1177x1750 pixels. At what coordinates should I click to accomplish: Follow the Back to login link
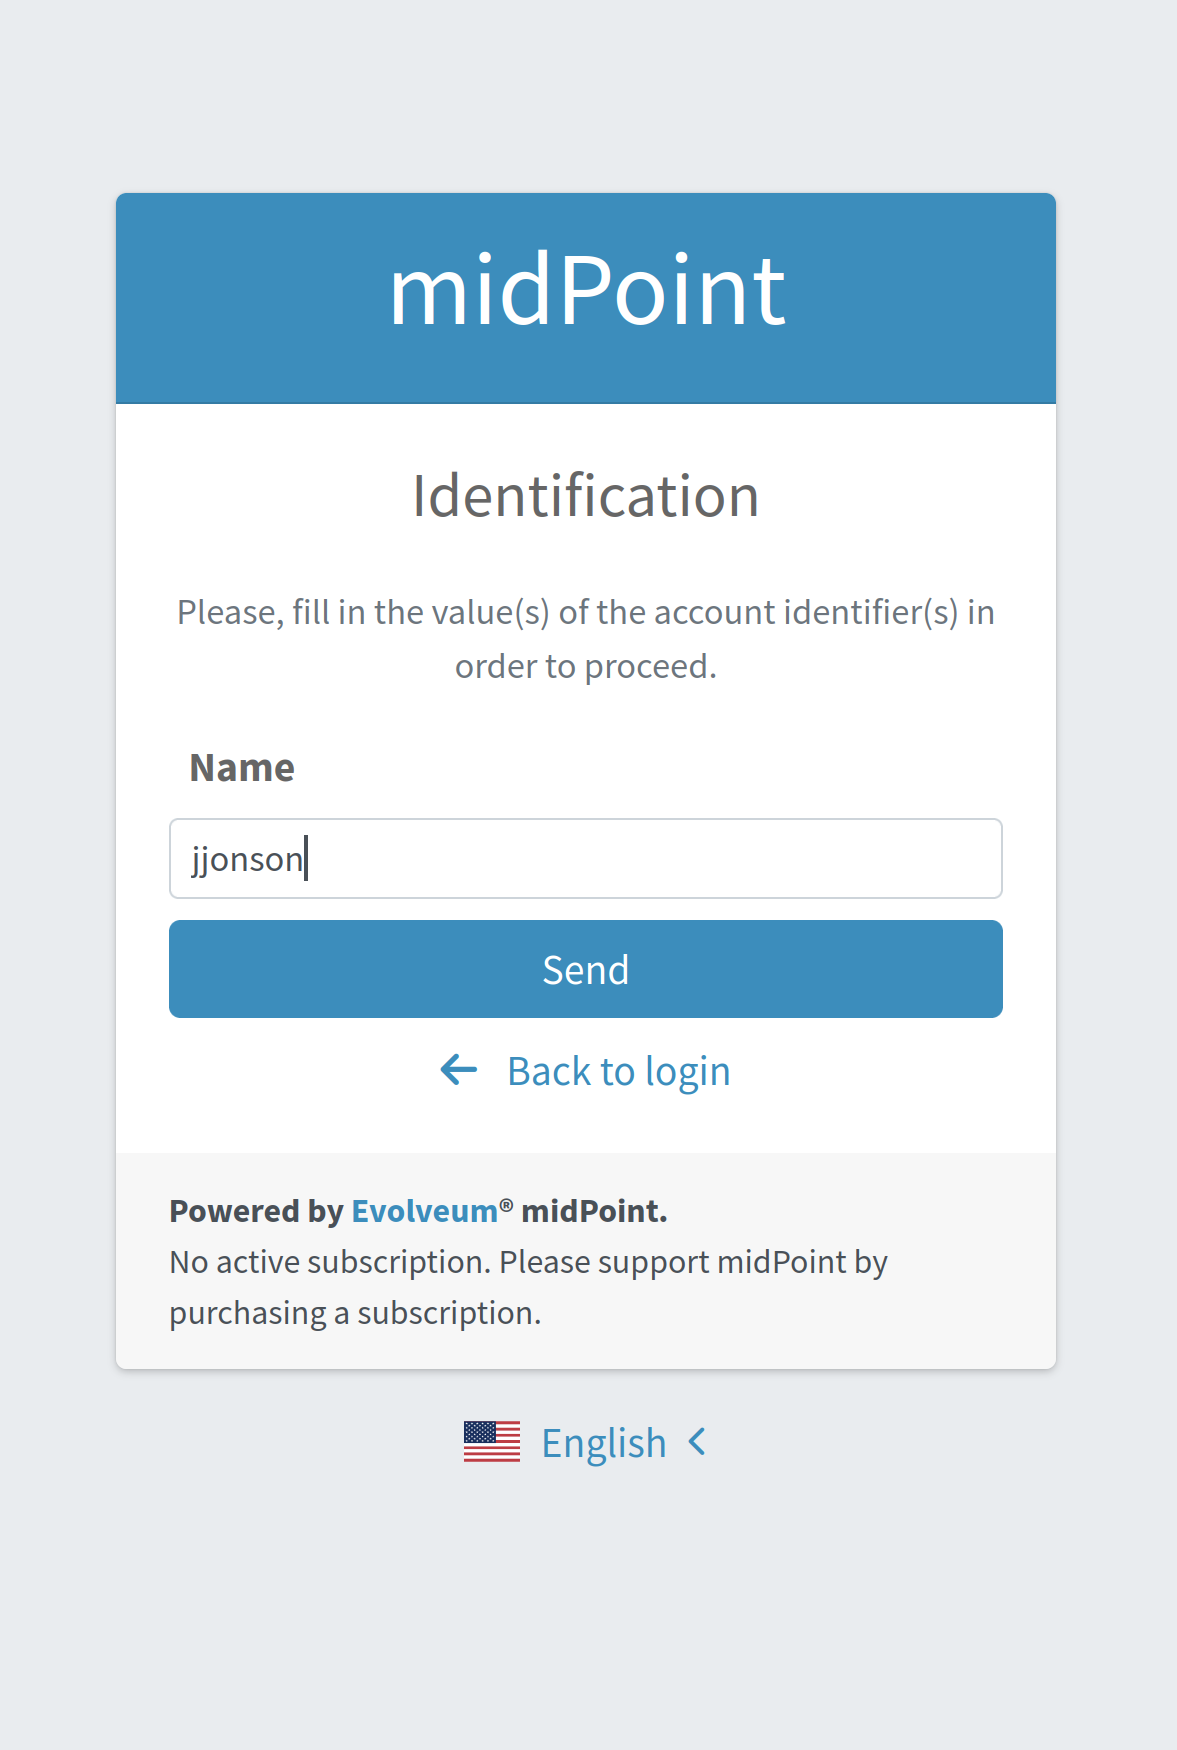tap(618, 1071)
